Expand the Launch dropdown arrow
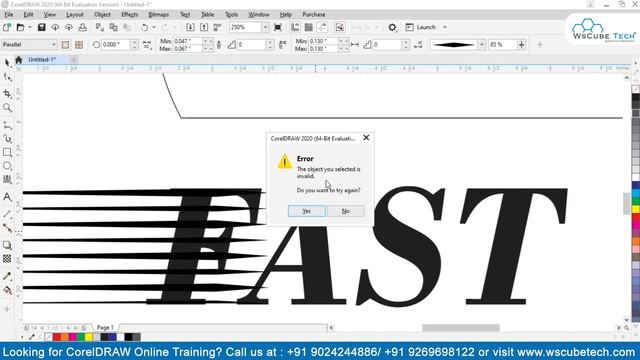Screen dimensions: 640x360 click(445, 27)
